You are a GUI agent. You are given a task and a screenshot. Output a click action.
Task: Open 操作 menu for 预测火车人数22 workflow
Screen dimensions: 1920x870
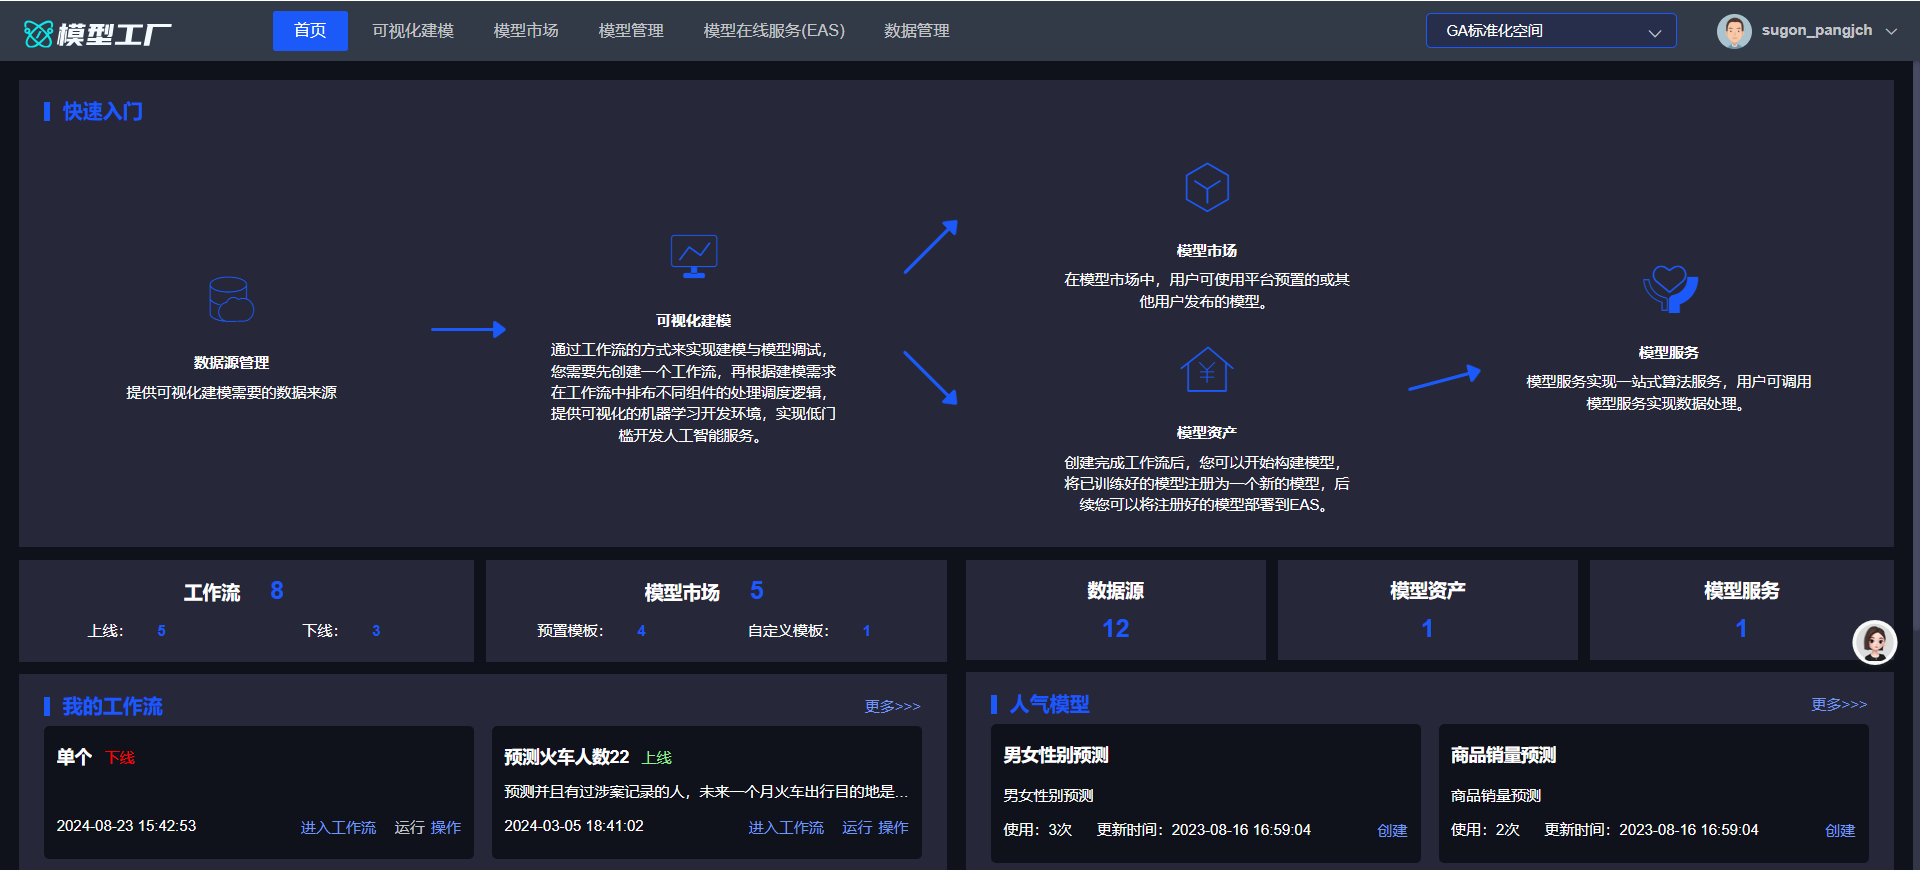893,827
